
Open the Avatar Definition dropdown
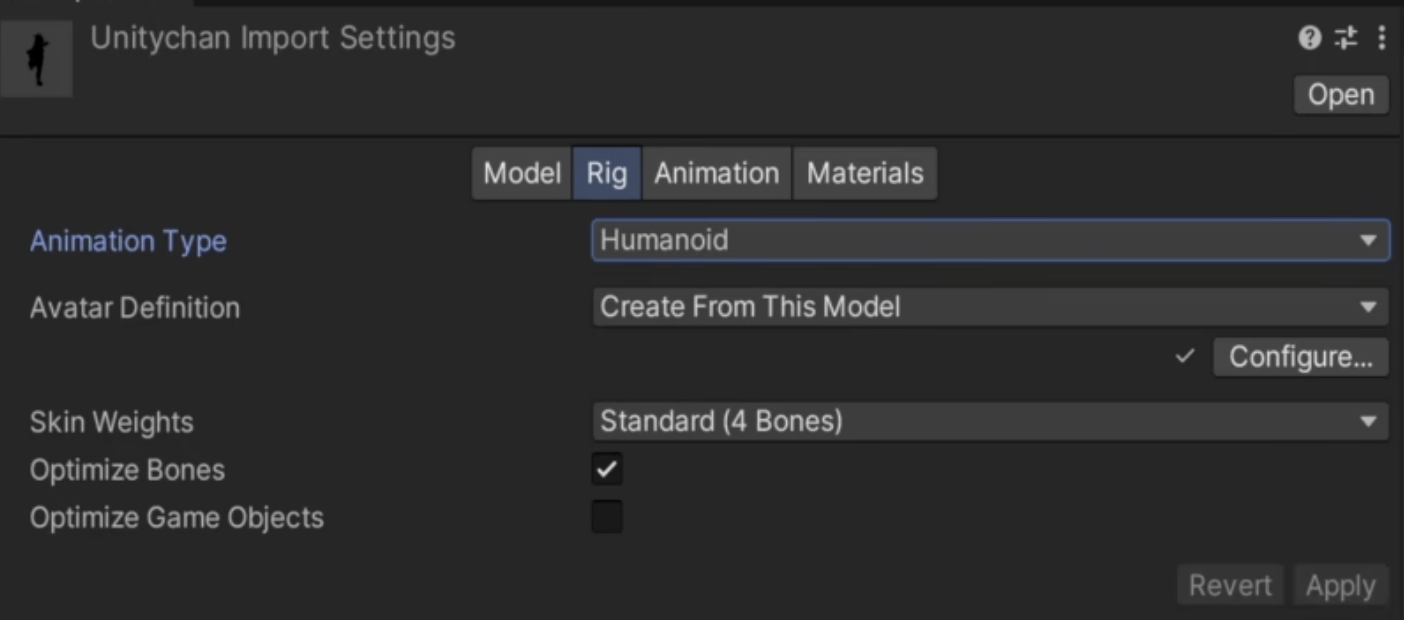pos(989,307)
